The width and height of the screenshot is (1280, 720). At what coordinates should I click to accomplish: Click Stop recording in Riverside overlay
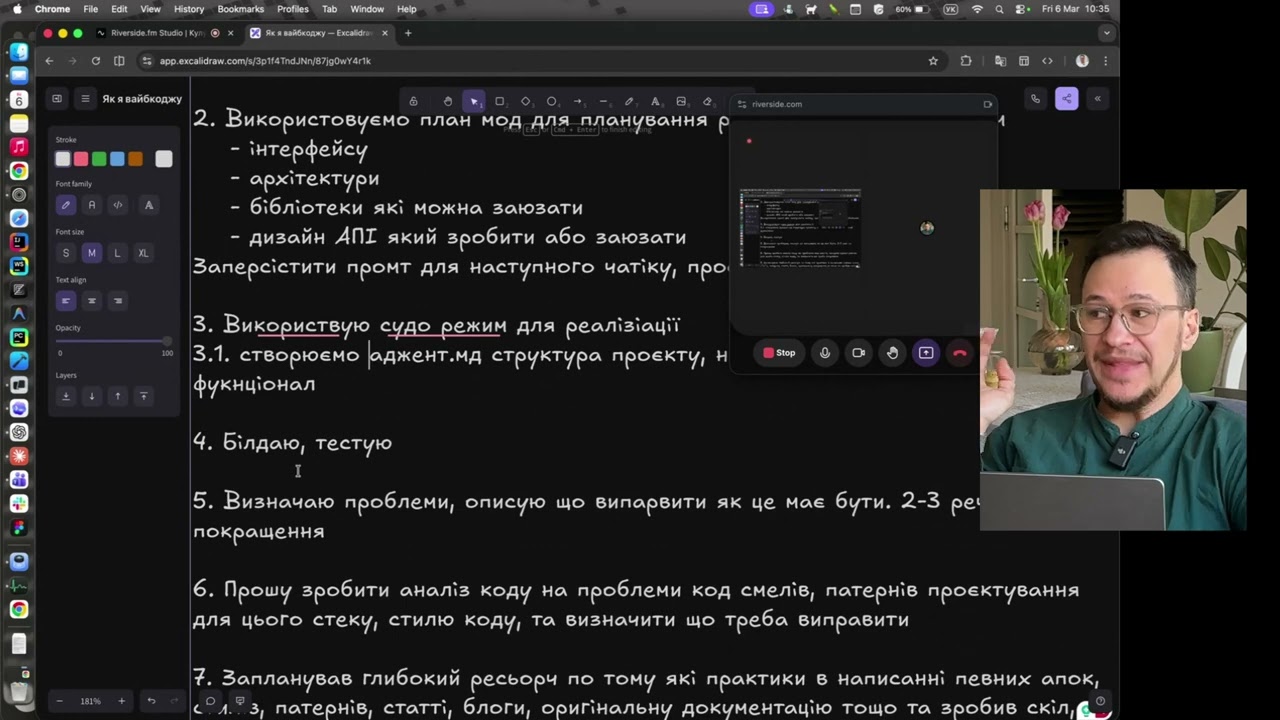779,352
